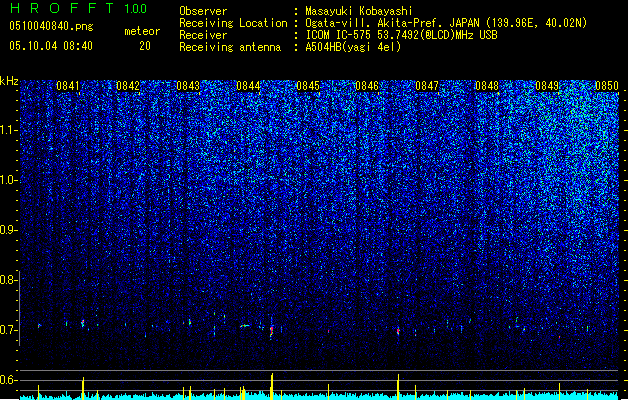Screen dimensions: 629x400
Task: Click the meteor label
Action: tap(142, 31)
